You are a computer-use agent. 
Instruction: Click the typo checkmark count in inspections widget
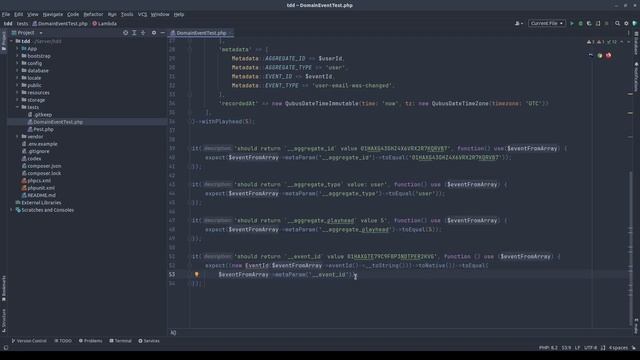click(612, 42)
